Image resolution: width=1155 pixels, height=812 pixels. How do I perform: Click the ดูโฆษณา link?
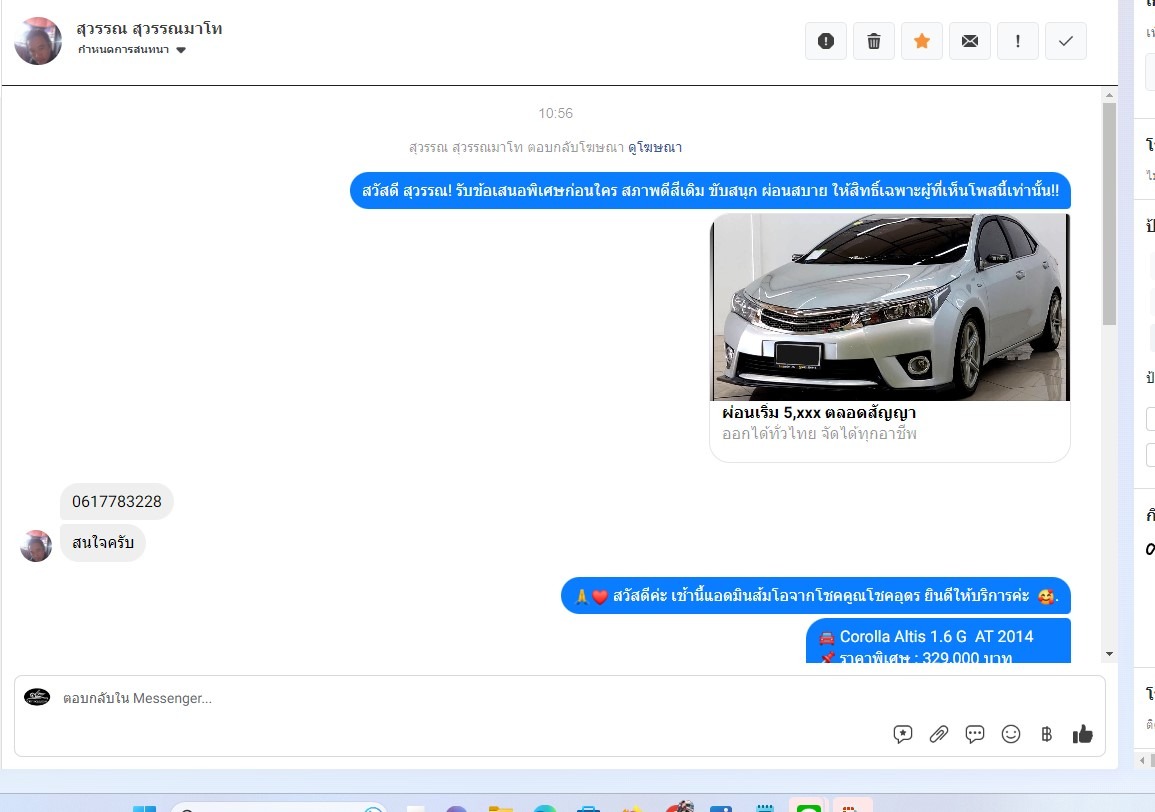(655, 147)
